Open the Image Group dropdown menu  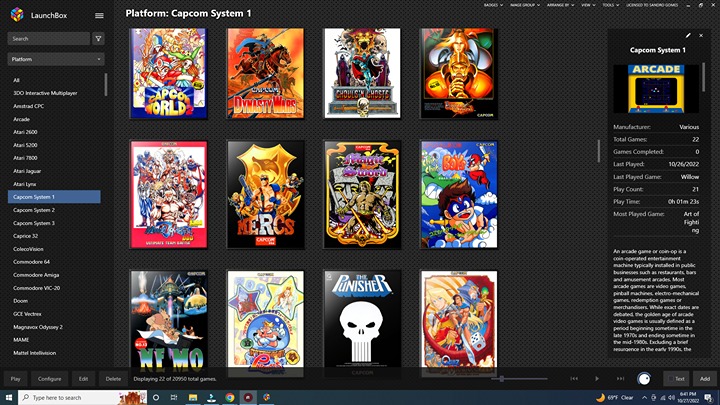click(x=524, y=5)
